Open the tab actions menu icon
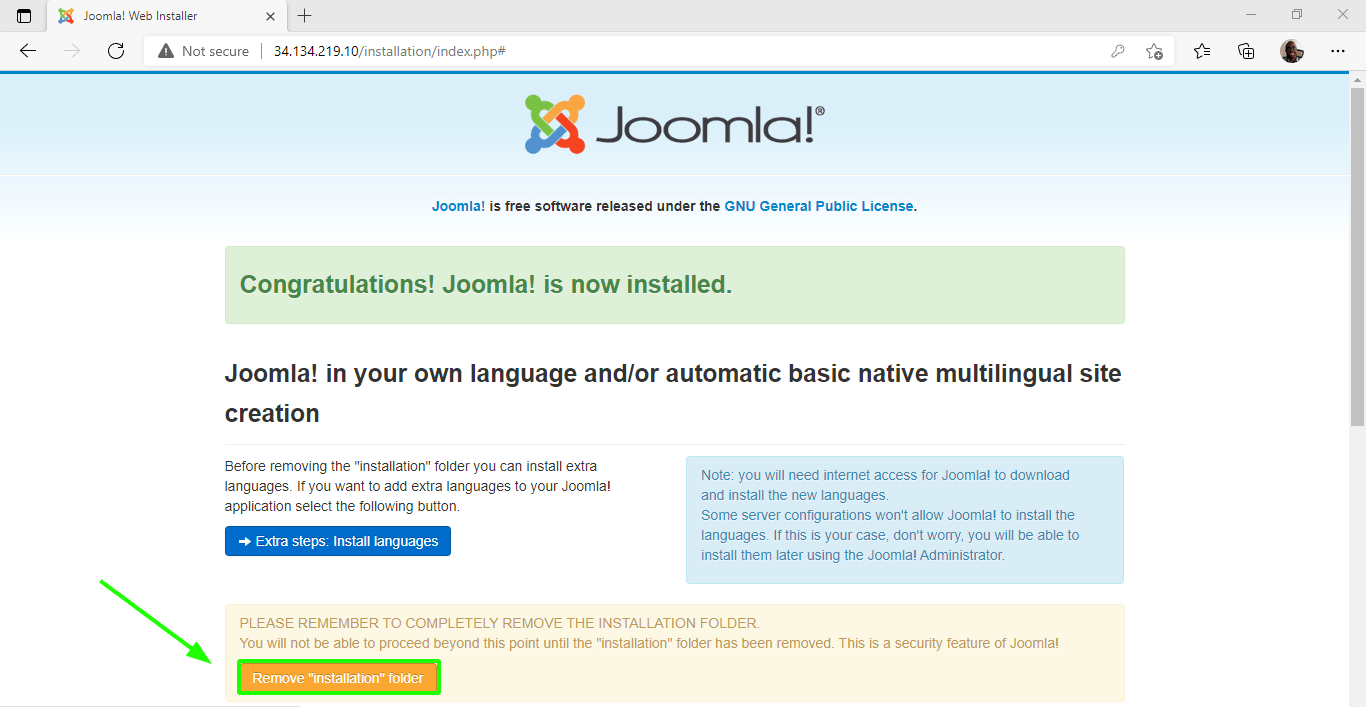 point(24,16)
